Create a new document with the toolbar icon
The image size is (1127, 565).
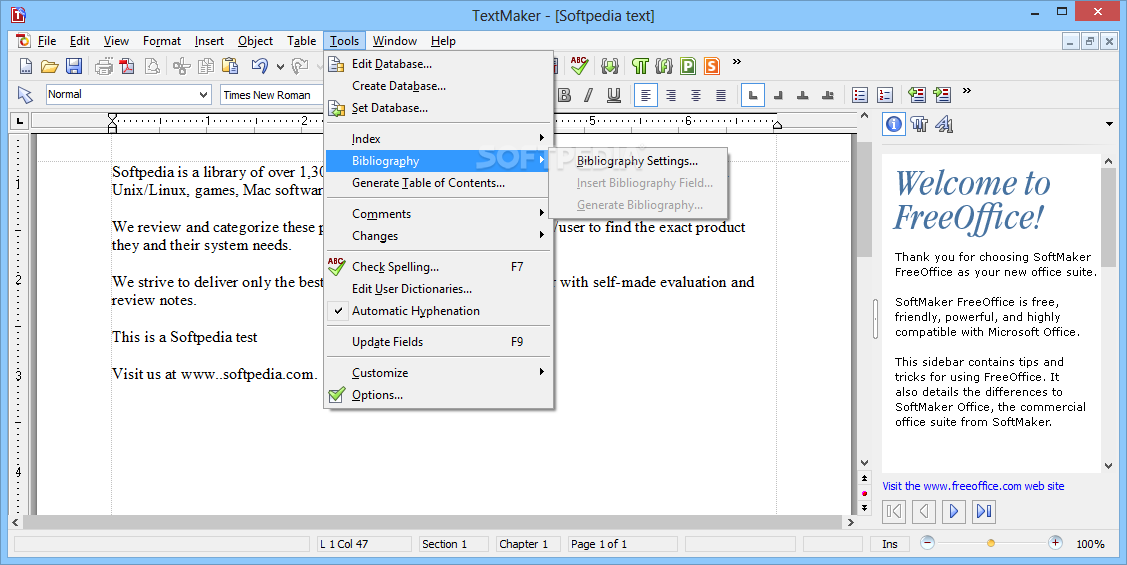pyautogui.click(x=26, y=67)
